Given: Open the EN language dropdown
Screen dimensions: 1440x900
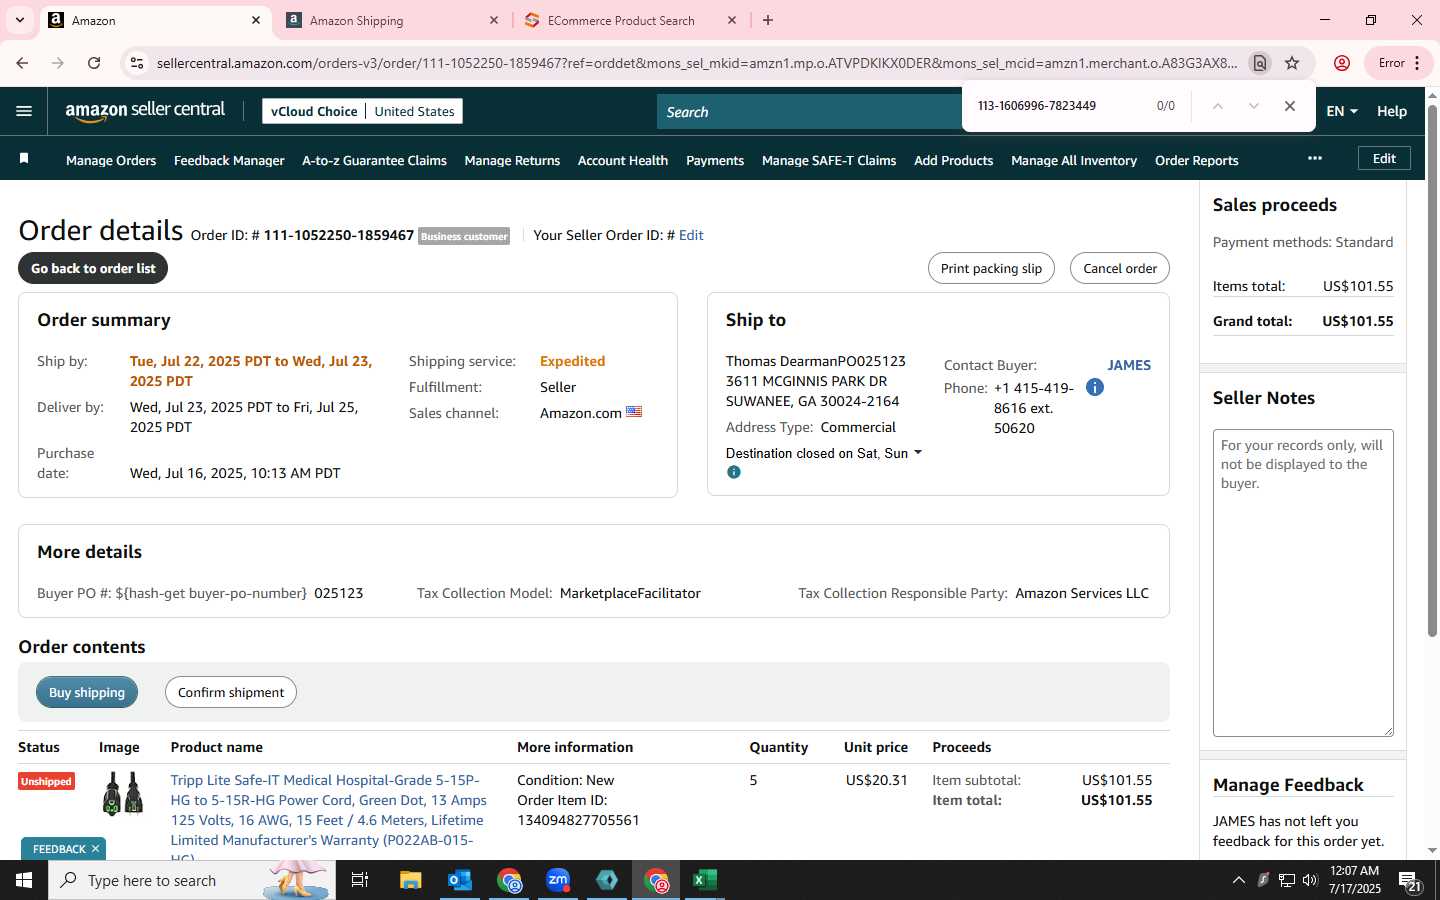Looking at the screenshot, I should pos(1342,111).
